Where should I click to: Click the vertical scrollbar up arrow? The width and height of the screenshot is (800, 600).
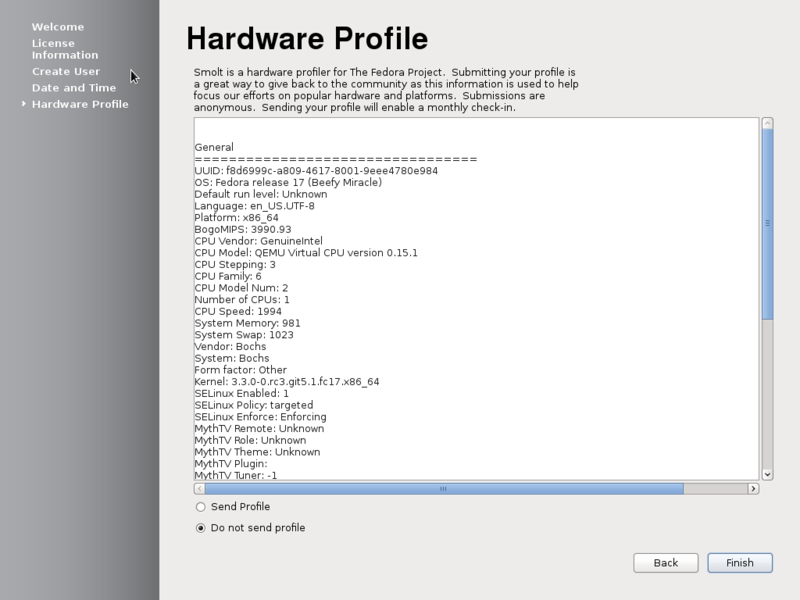767,123
